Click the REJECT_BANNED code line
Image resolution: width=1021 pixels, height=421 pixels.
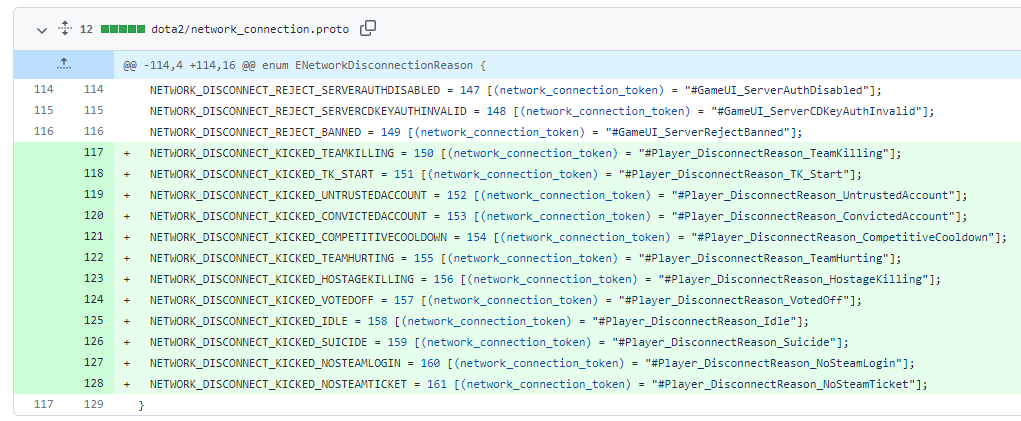pyautogui.click(x=476, y=132)
